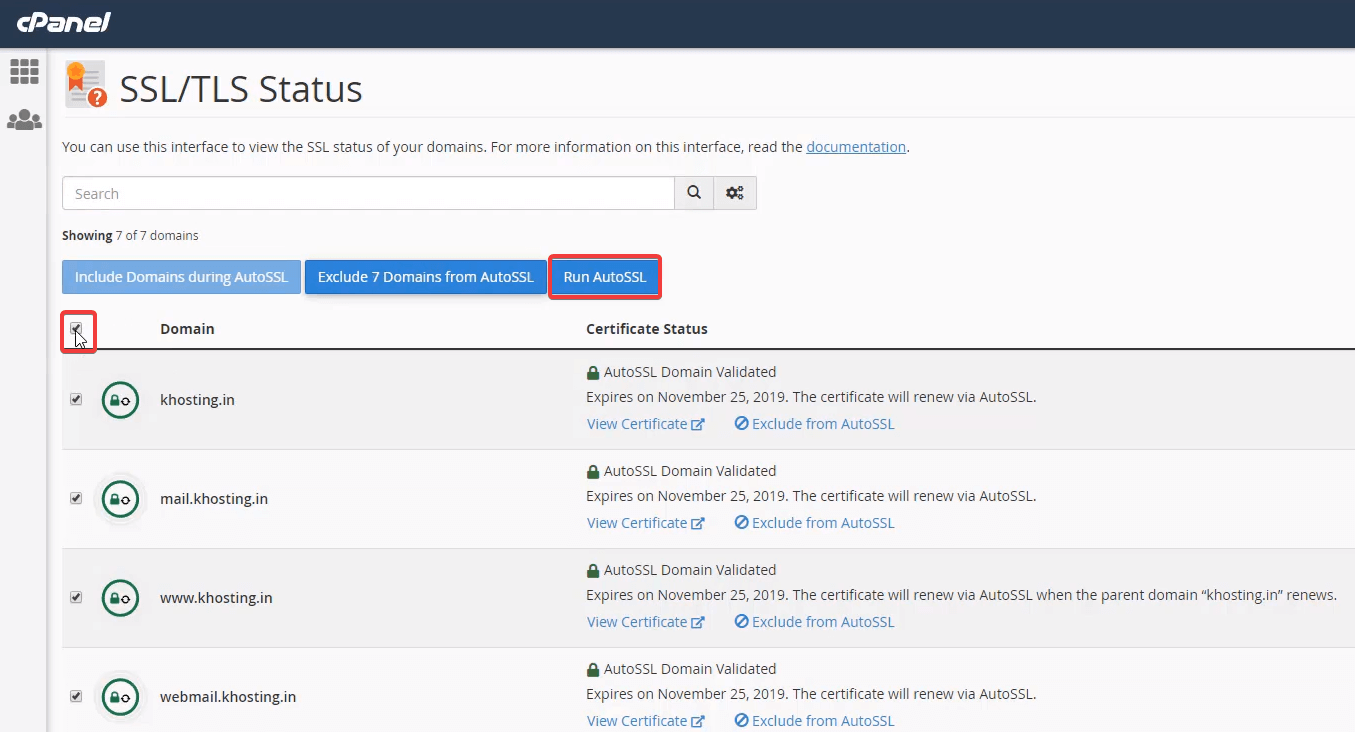This screenshot has height=732, width=1355.
Task: Click the green lock icon beside khosting.in
Action: (x=120, y=399)
